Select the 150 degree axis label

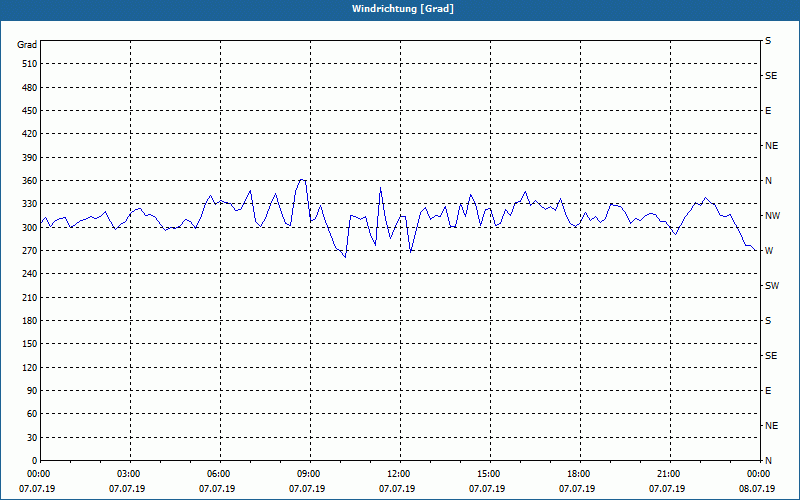click(x=30, y=344)
